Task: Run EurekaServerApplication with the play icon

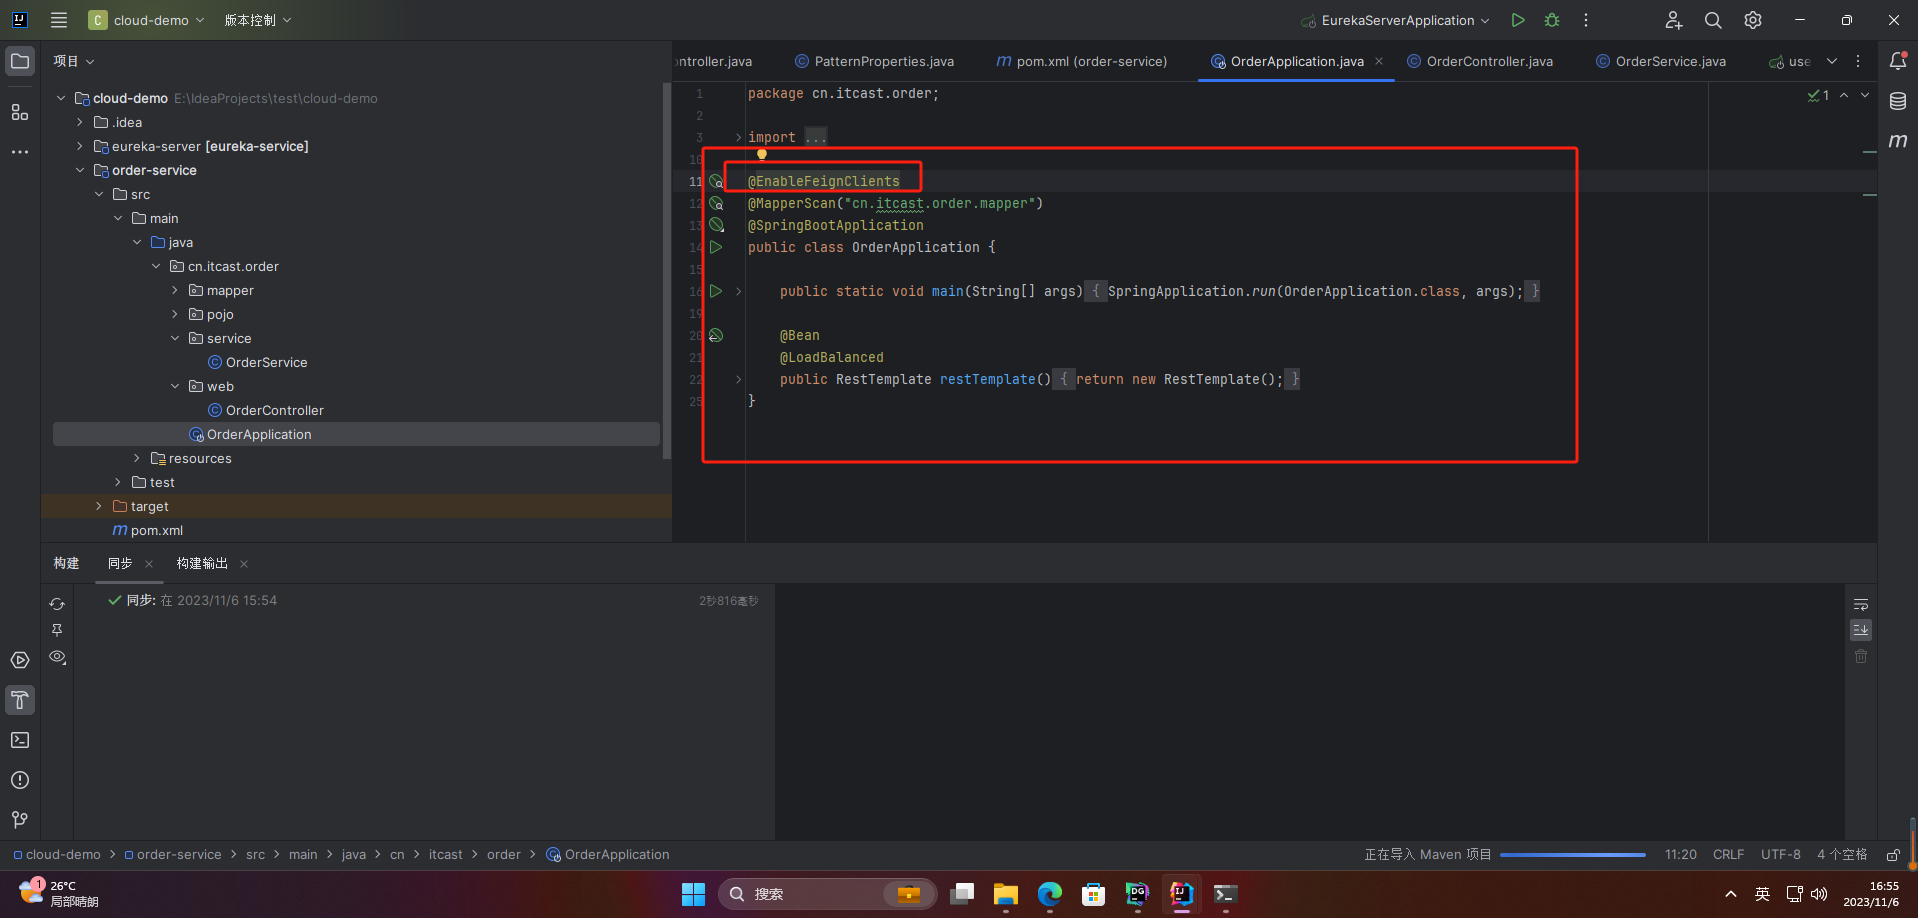Action: click(1518, 20)
